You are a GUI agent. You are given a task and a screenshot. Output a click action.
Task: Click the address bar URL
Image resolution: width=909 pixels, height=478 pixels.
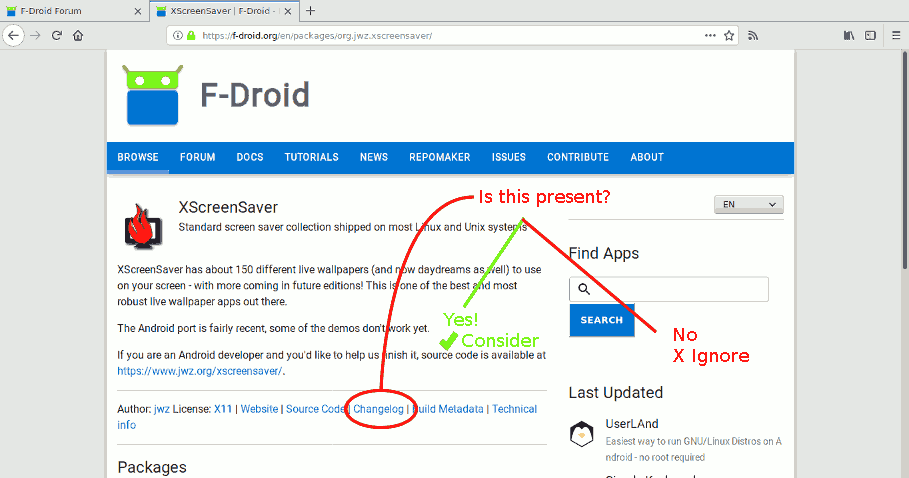pos(317,35)
